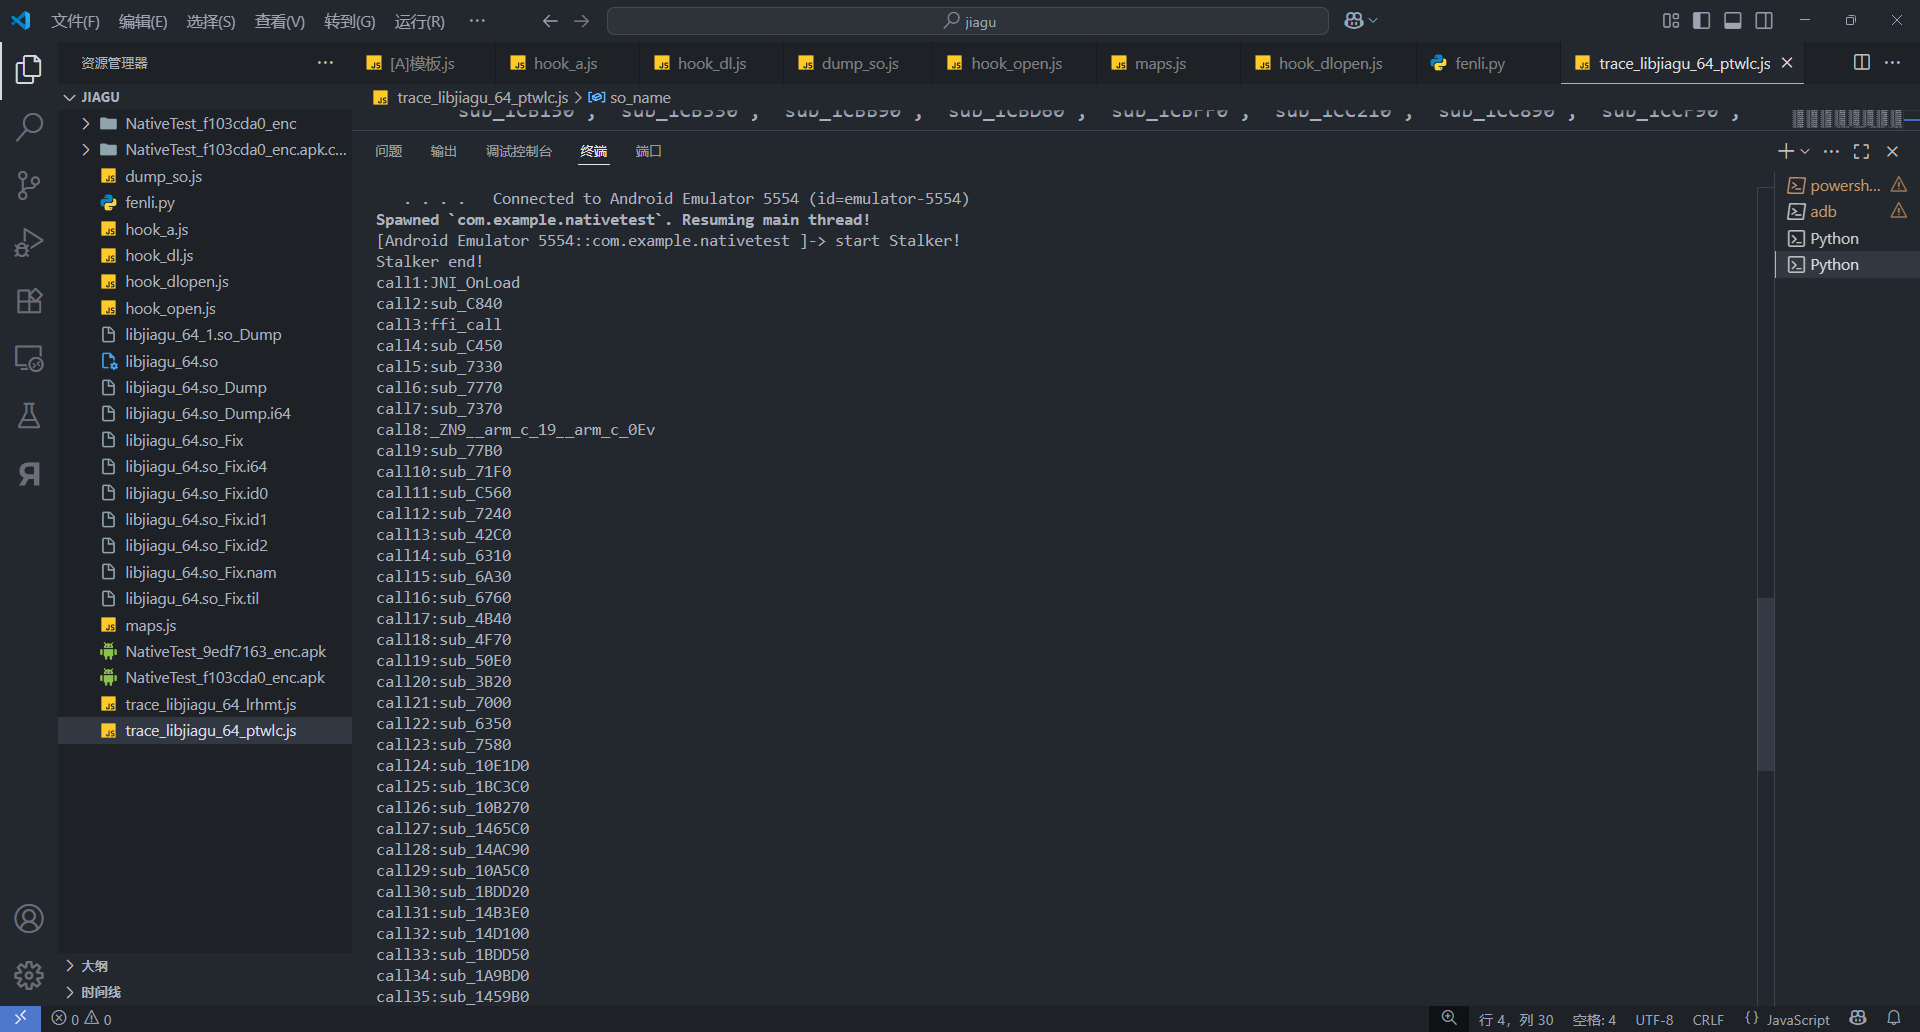This screenshot has width=1920, height=1032.
Task: Switch to the Problems (问题) panel tab
Action: (x=389, y=151)
